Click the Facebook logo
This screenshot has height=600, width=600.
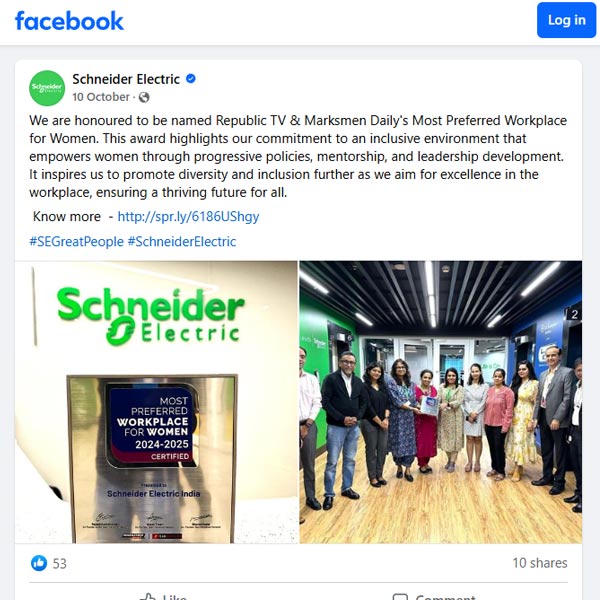[69, 21]
